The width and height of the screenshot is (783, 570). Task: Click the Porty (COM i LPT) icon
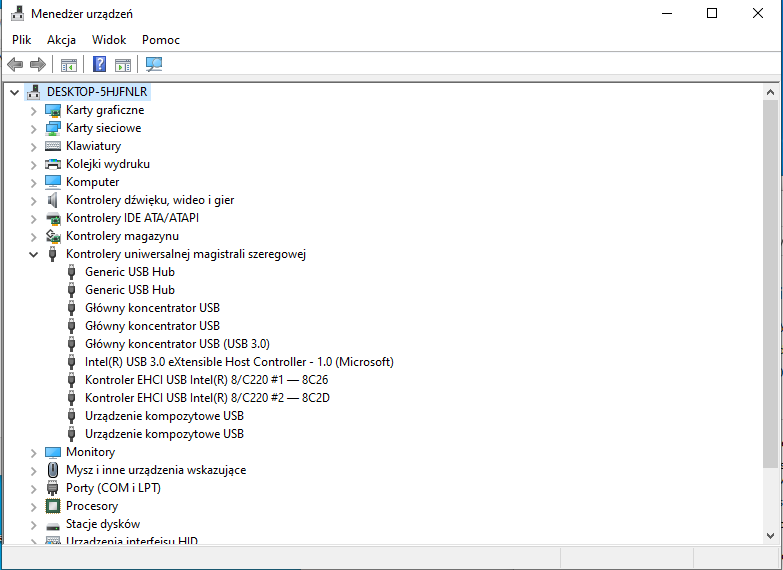click(x=52, y=488)
